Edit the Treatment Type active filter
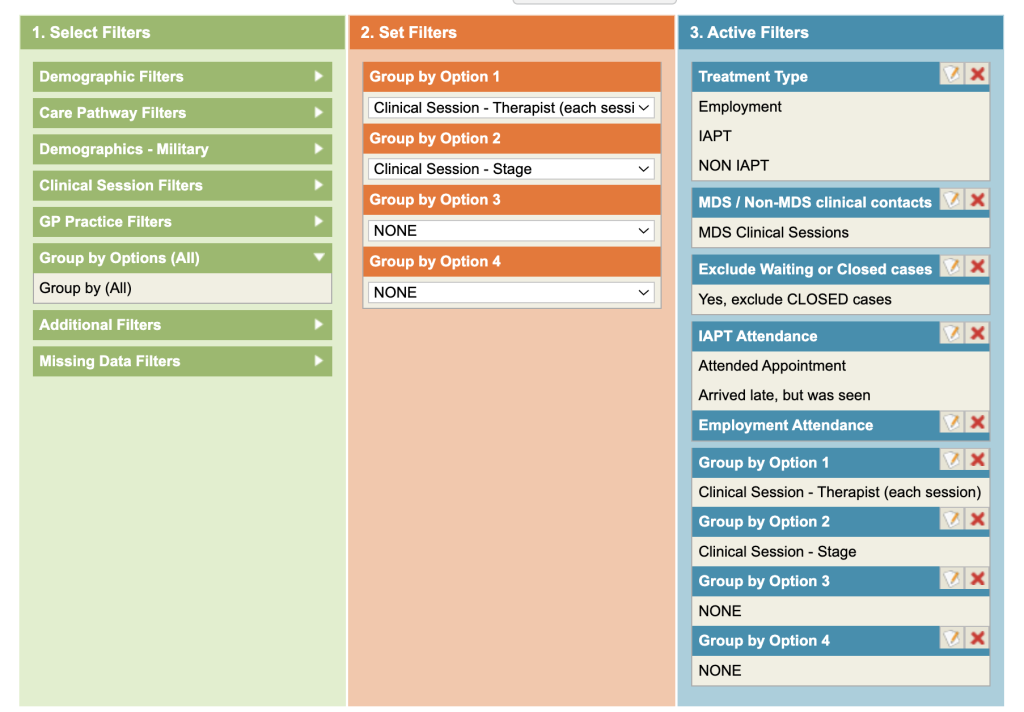This screenshot has height=712, width=1024. [952, 74]
